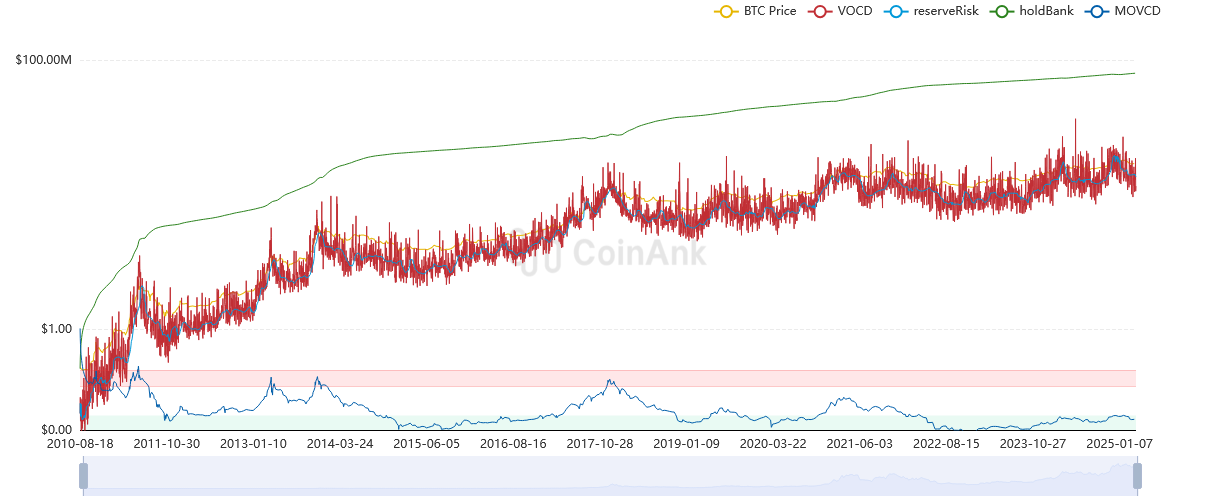Select the 2010-08-18 start date label
Viewport: 1216px width, 500px height.
click(80, 443)
